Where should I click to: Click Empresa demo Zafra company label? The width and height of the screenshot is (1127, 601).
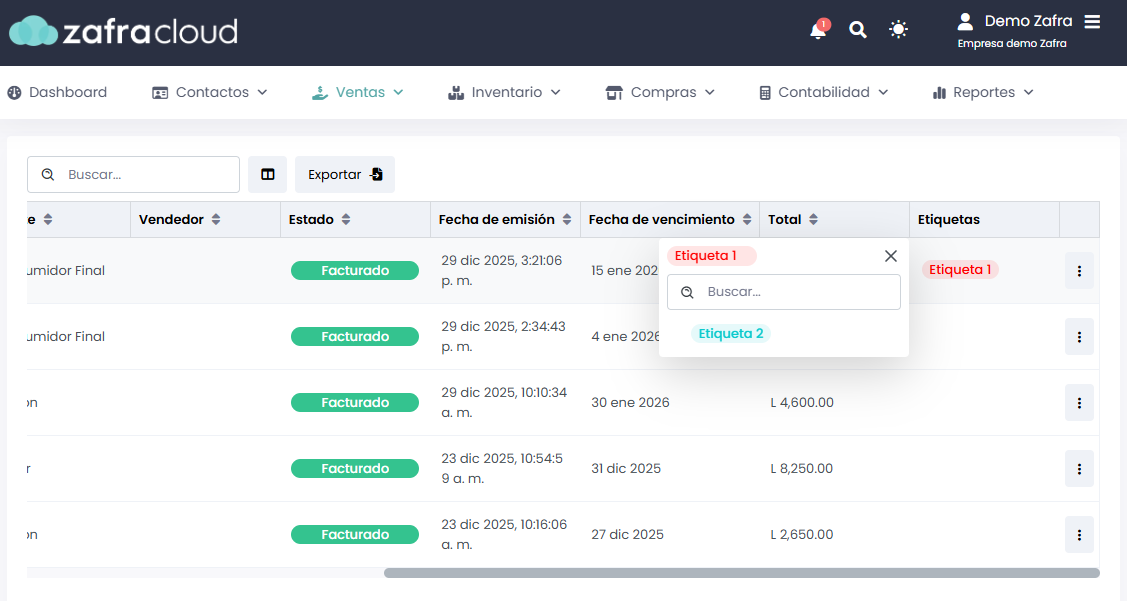(1012, 44)
